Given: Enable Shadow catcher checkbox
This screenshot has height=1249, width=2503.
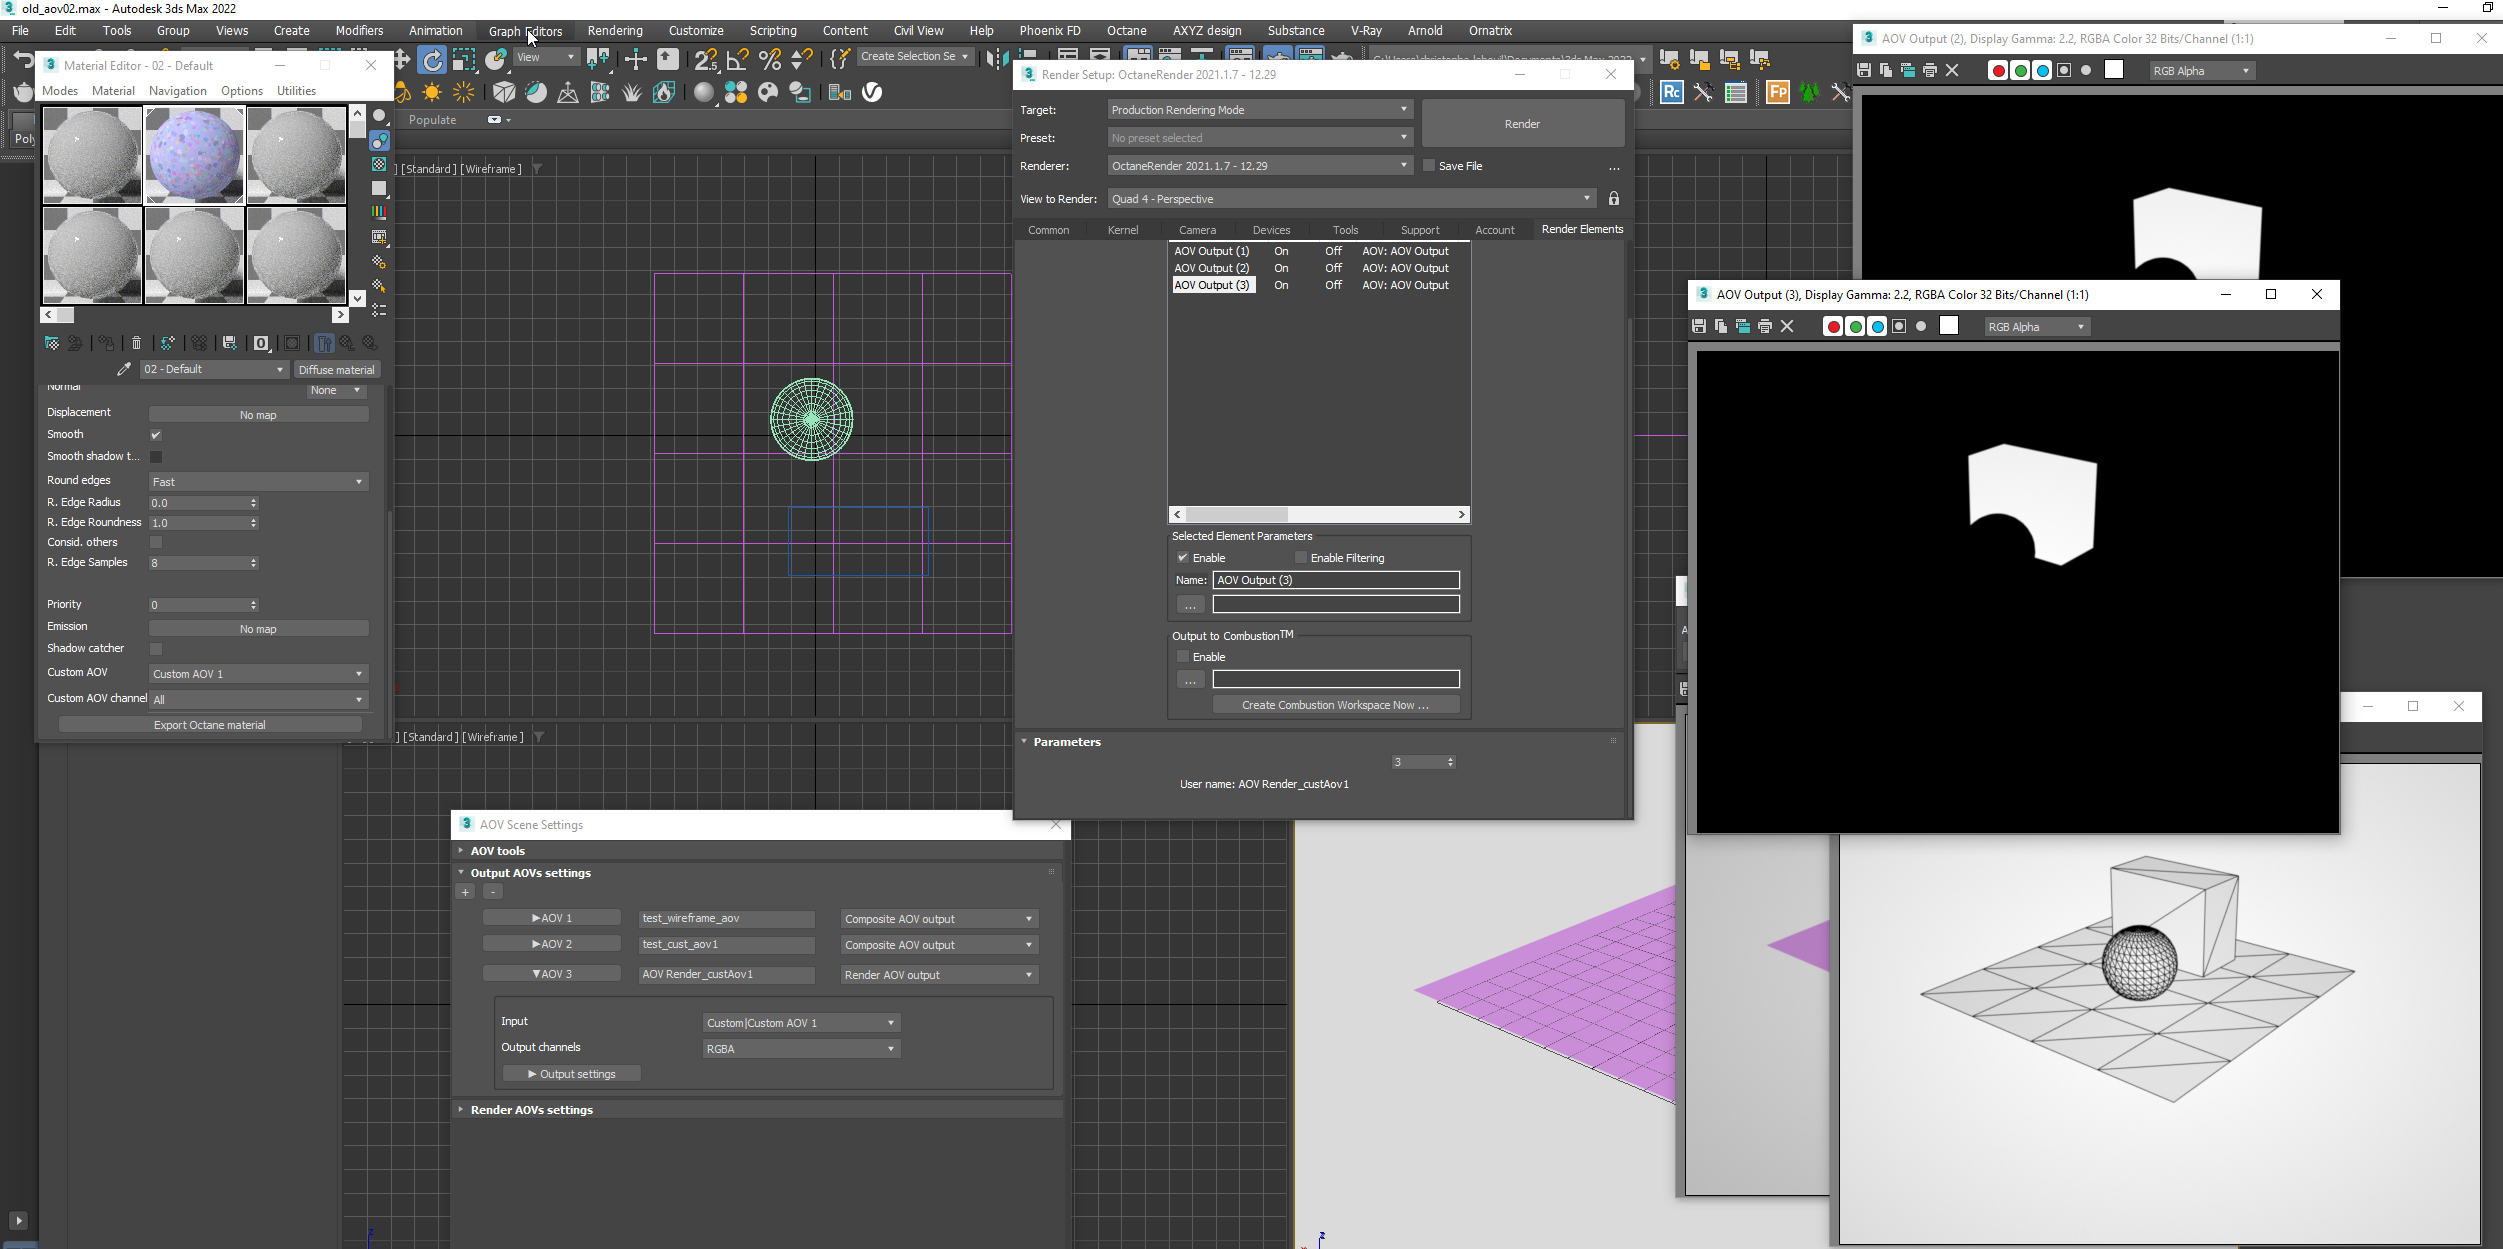Looking at the screenshot, I should point(156,649).
